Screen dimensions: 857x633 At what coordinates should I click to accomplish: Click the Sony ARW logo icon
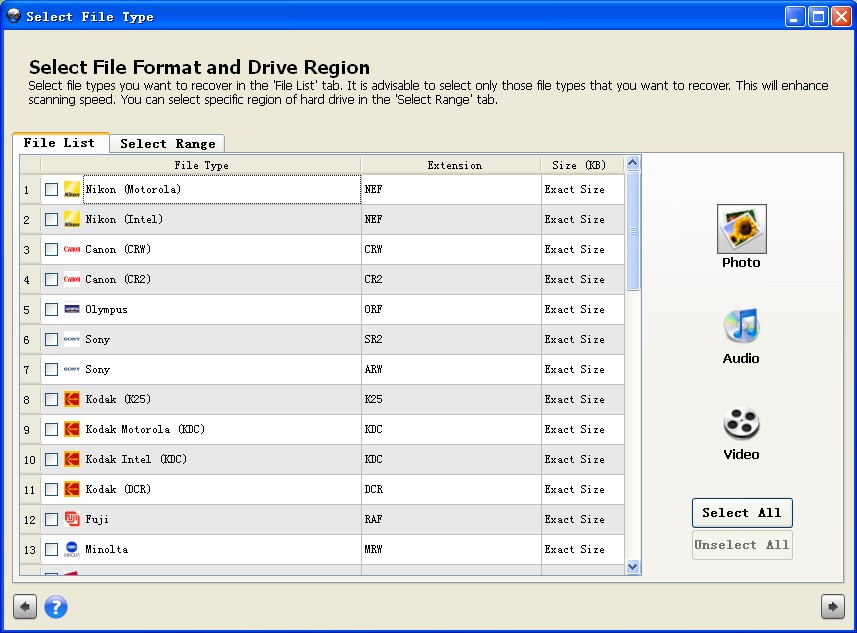[72, 370]
